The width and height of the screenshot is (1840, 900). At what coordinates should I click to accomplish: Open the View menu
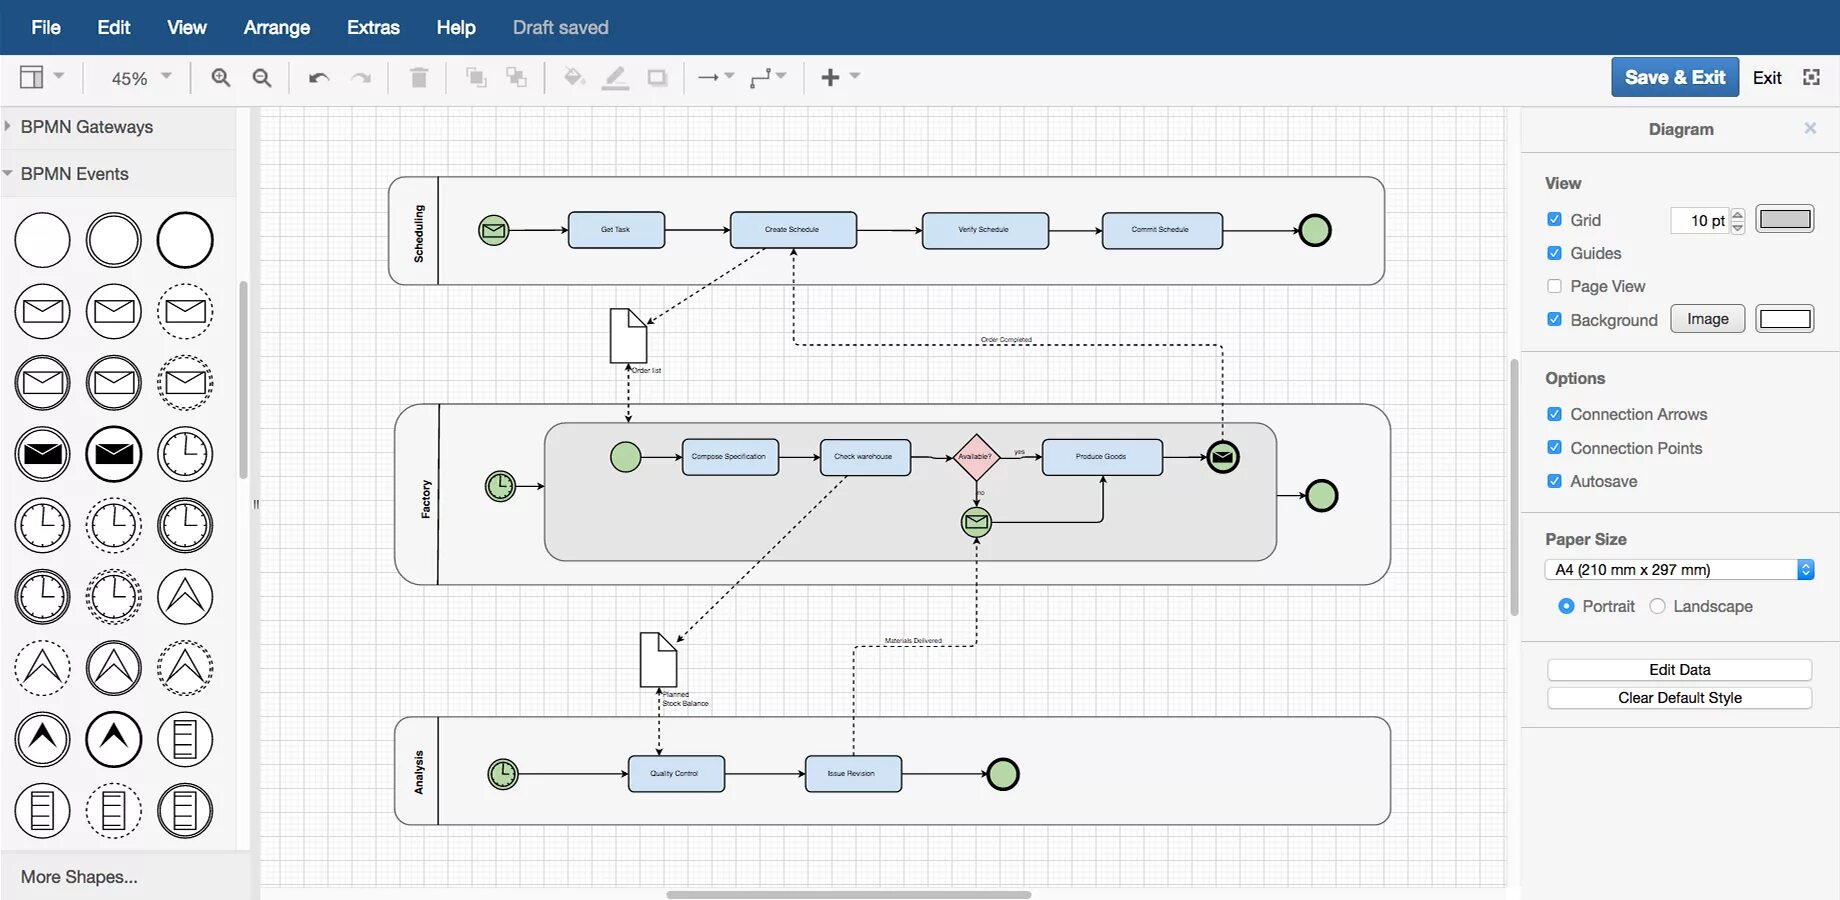187,27
